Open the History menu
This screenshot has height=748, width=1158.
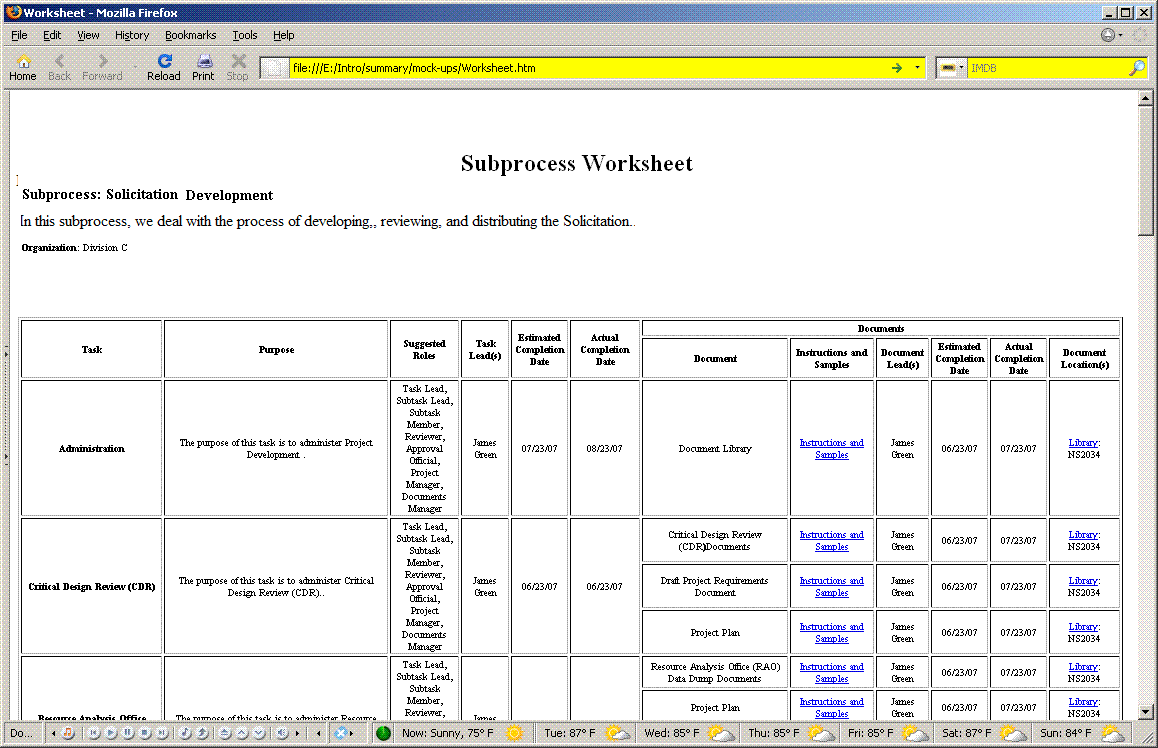(131, 35)
